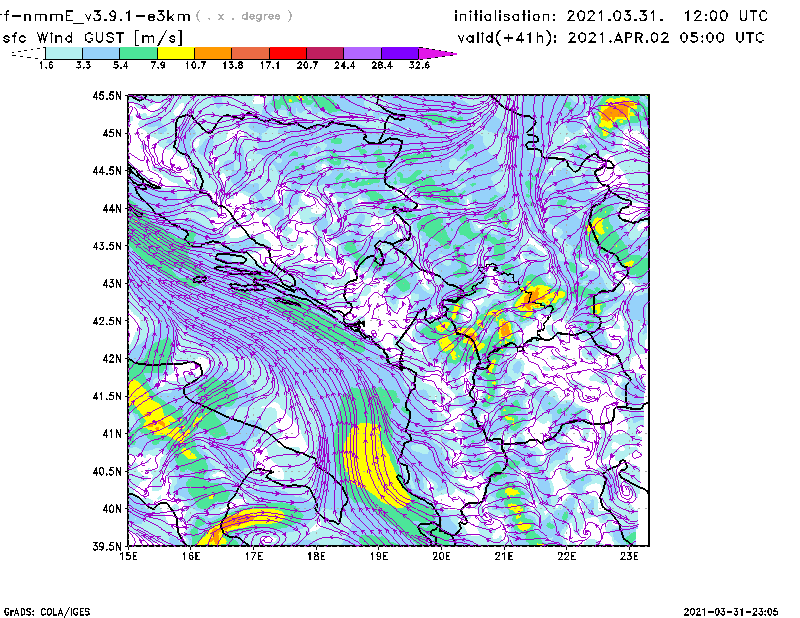Screen dimensions: 800x618
Task: Click the 'initialisation: 2021.03.31.' text
Action: tap(559, 16)
